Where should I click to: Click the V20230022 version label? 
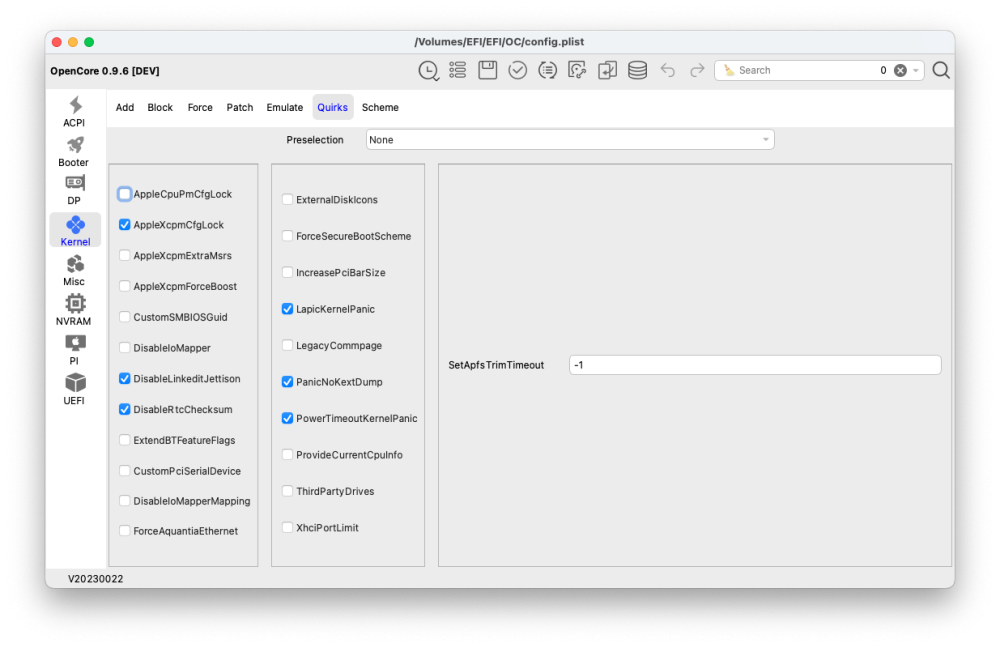(96, 578)
